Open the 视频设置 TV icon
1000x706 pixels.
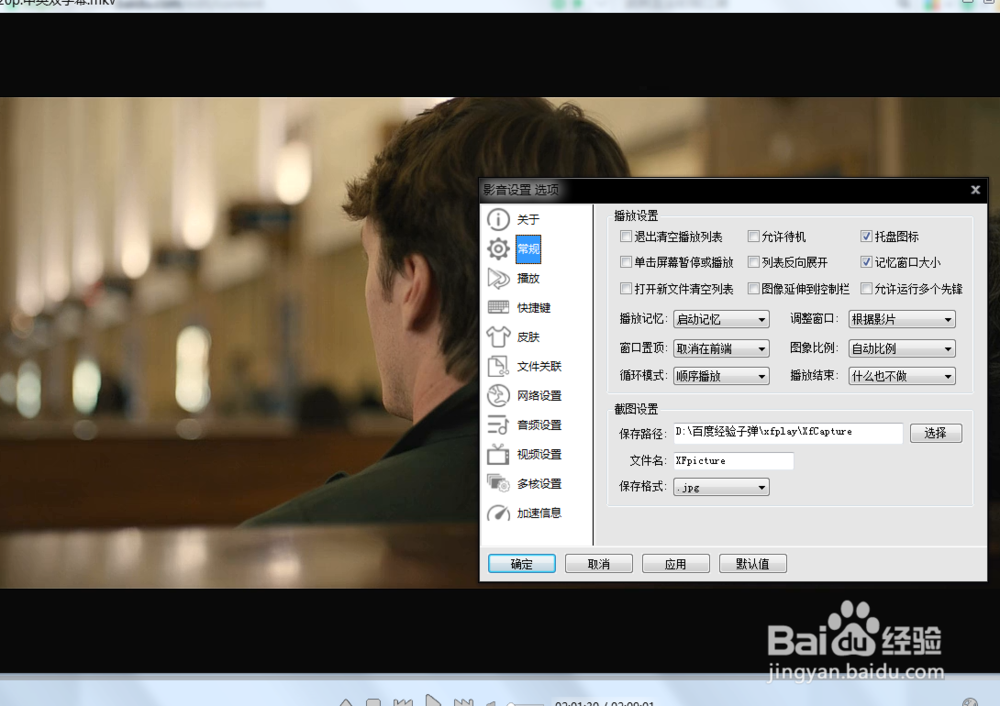(498, 454)
